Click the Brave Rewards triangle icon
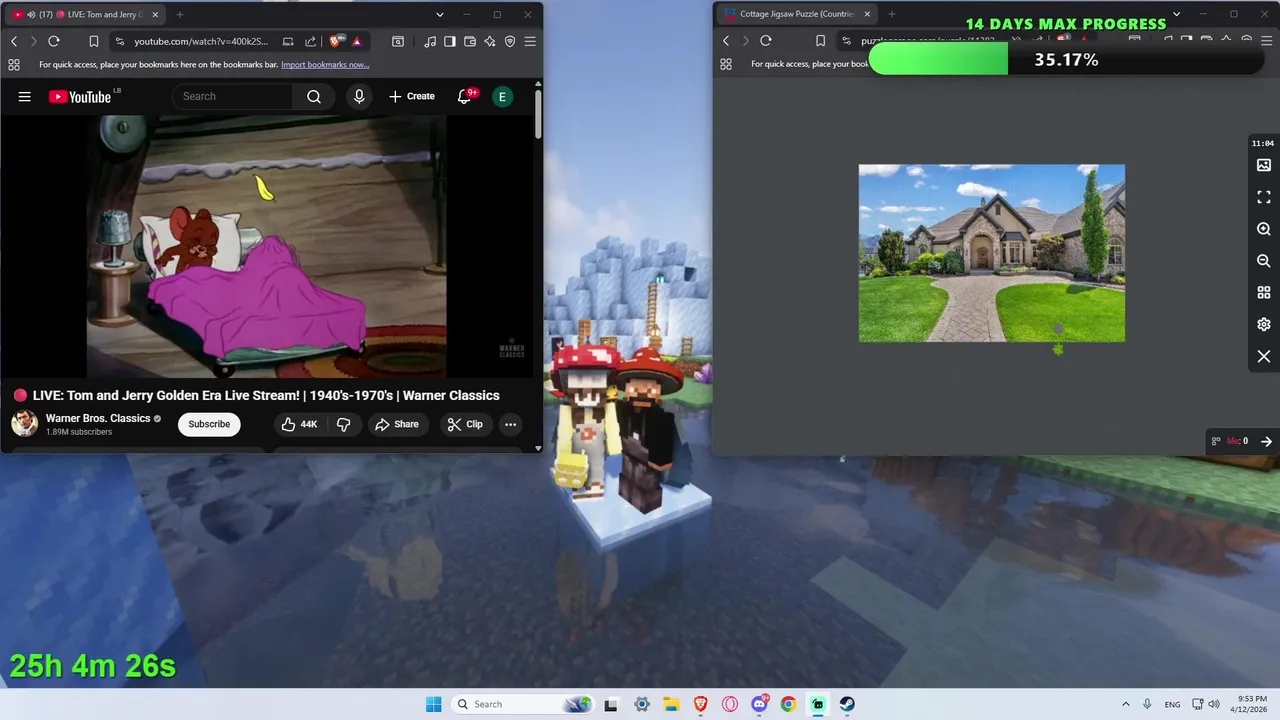The image size is (1280, 720). 357,41
